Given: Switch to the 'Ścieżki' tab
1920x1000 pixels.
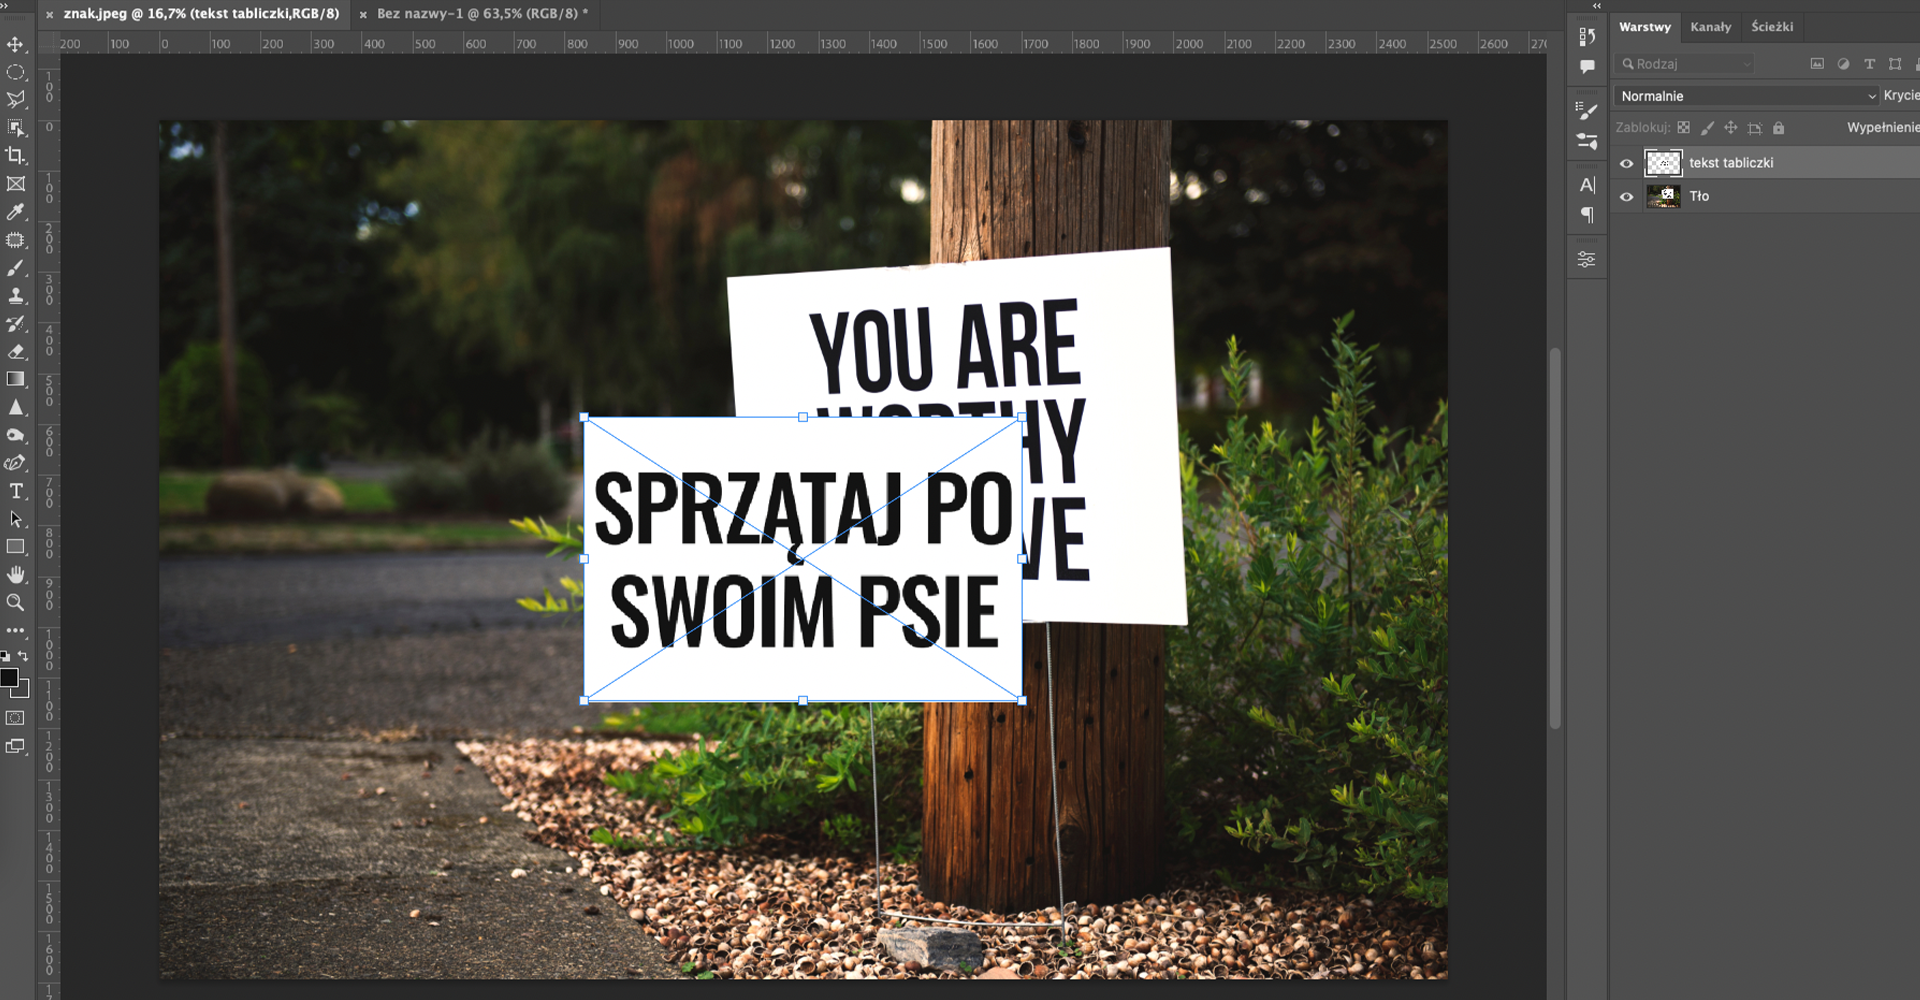Looking at the screenshot, I should pos(1772,27).
